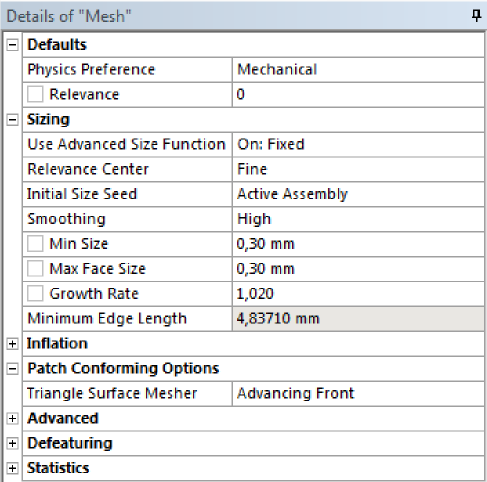Expand the Inflation section
The image size is (487, 482).
coord(12,344)
